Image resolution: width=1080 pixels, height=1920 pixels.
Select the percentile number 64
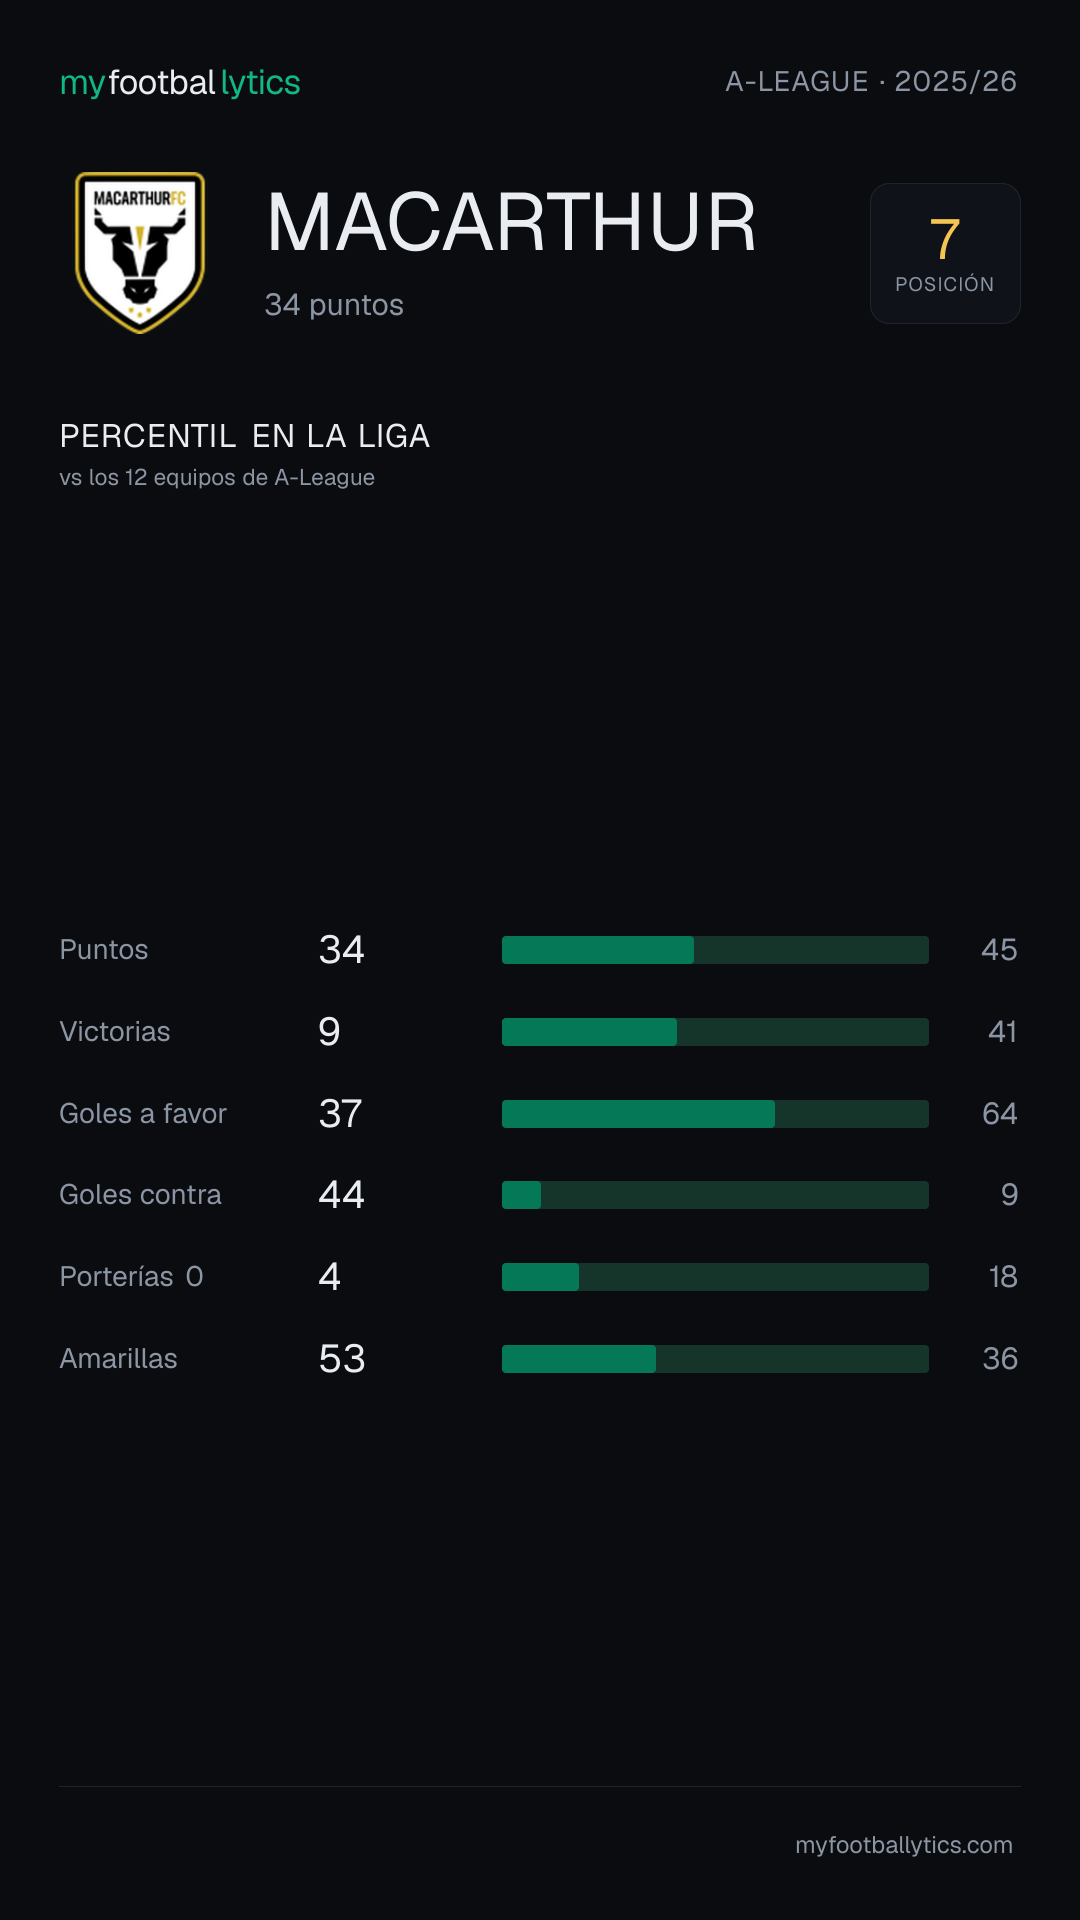pos(999,1114)
